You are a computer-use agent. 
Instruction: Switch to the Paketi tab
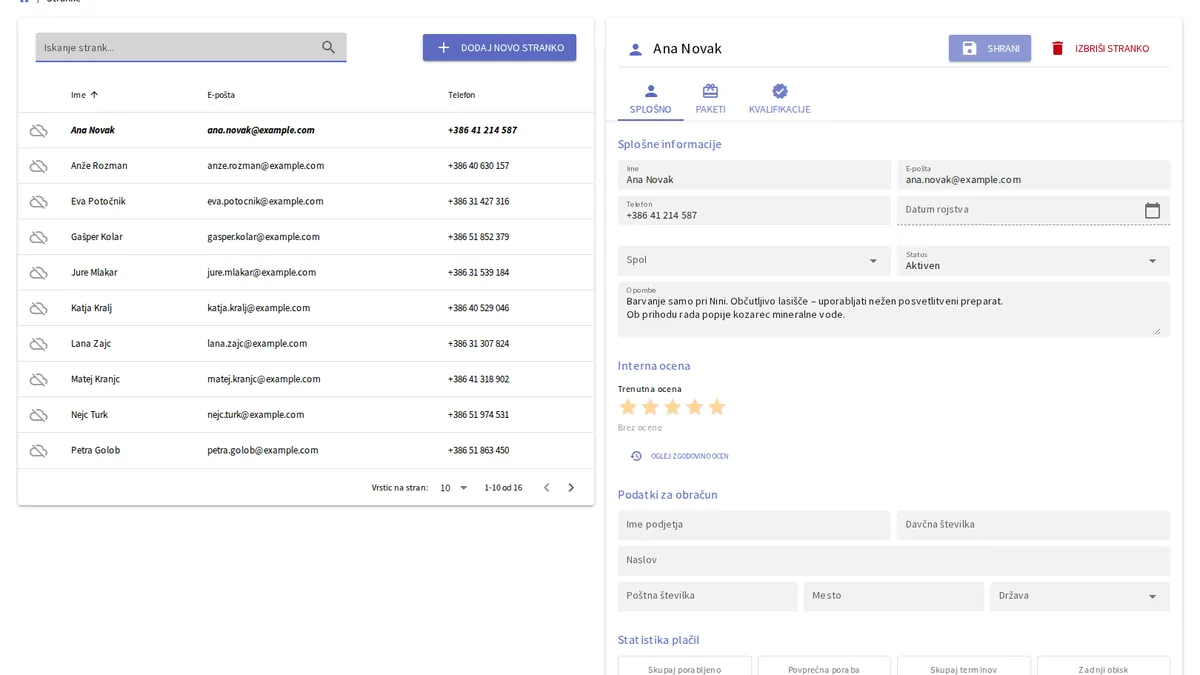710,99
